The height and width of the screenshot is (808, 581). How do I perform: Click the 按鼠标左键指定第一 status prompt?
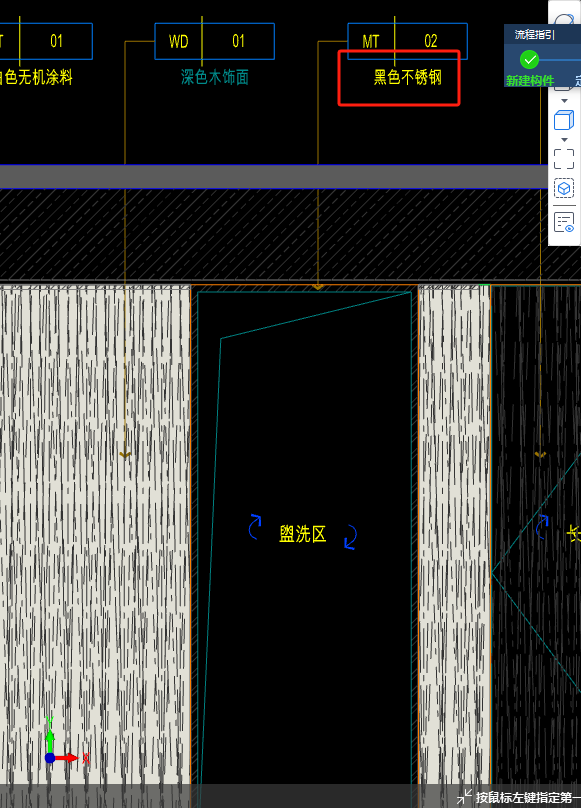click(528, 797)
